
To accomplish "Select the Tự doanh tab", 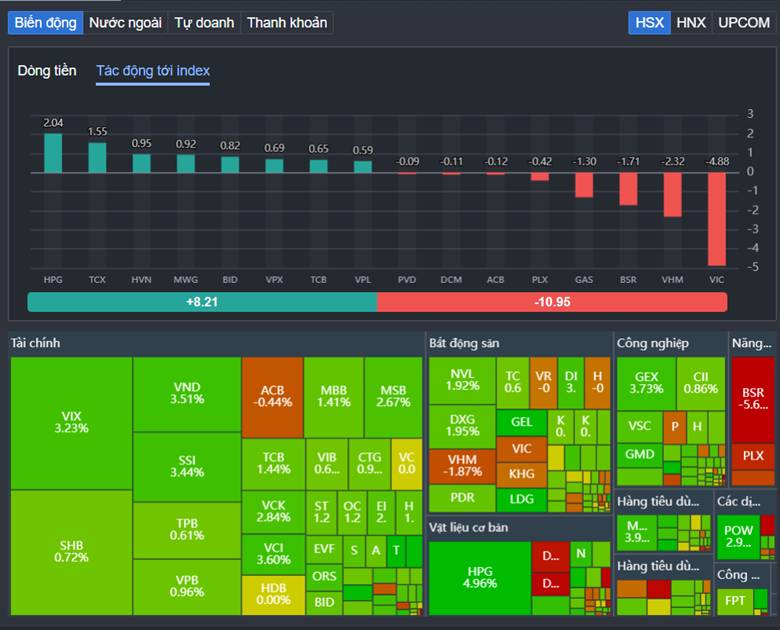I will click(x=204, y=23).
